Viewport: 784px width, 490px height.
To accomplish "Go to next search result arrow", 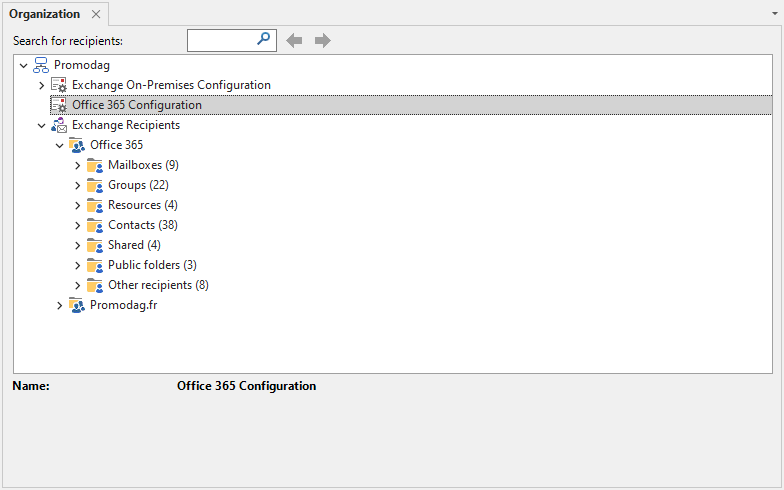I will tap(322, 40).
